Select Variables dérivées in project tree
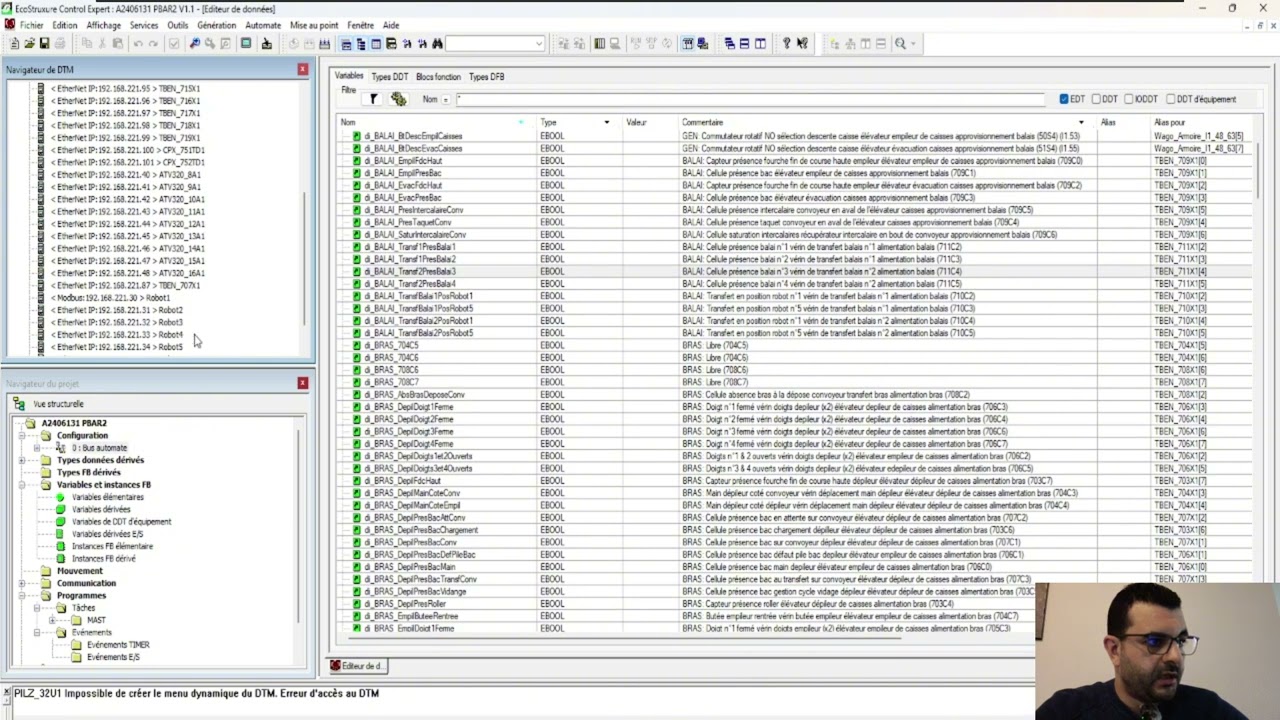The height and width of the screenshot is (720, 1280). click(x=101, y=510)
